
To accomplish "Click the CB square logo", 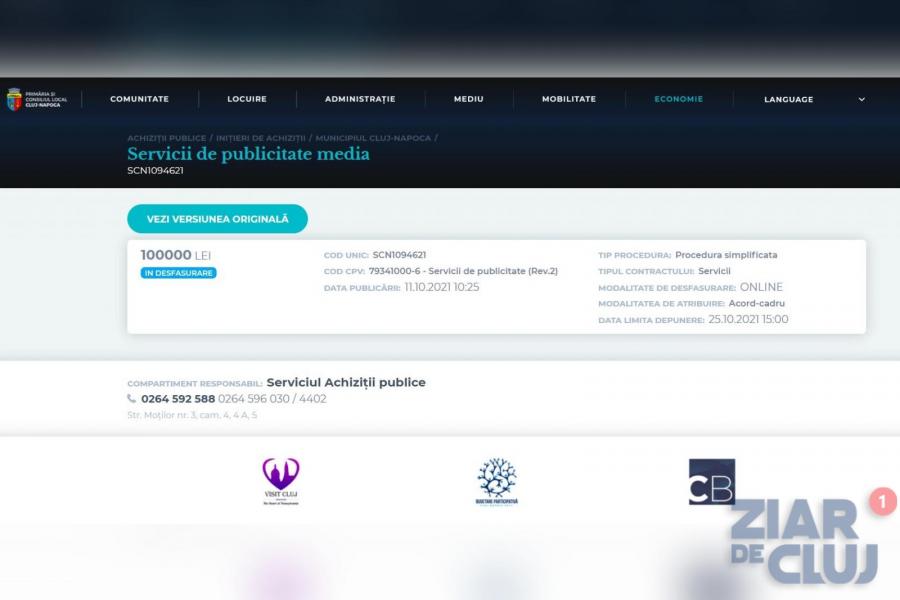I will click(711, 481).
